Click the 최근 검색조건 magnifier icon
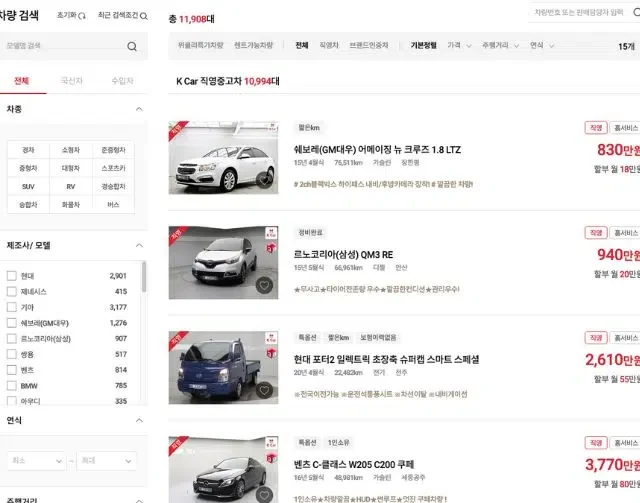Viewport: 640px width, 503px height. pyautogui.click(x=144, y=17)
